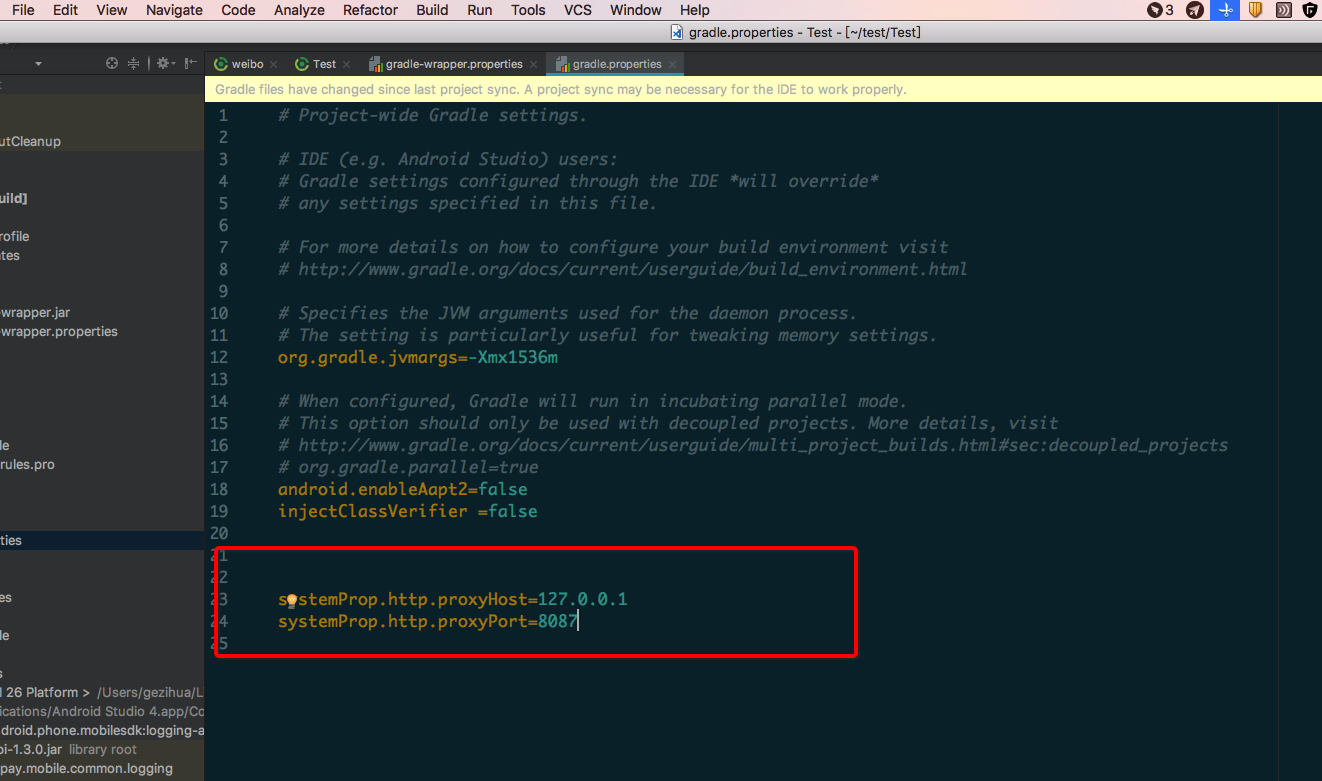This screenshot has width=1322, height=781.
Task: Click the proxyPort value 8087
Action: tap(558, 621)
